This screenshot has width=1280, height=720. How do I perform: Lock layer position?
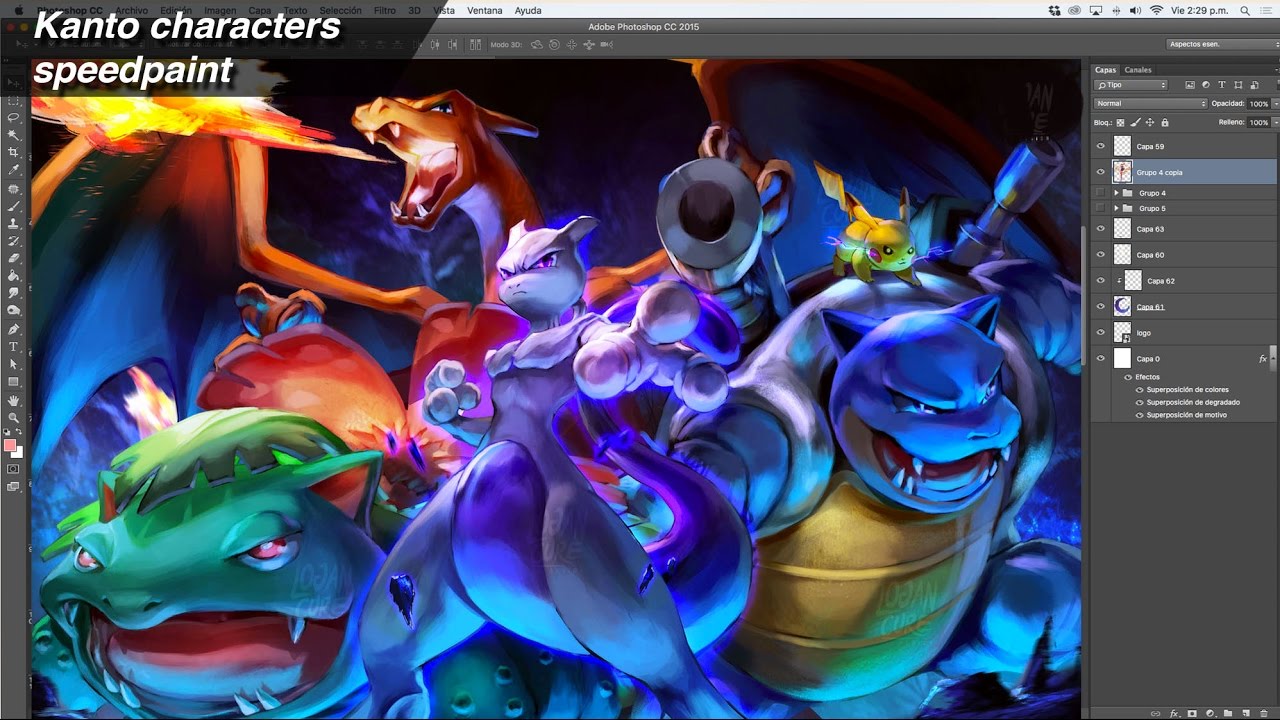click(x=1150, y=122)
